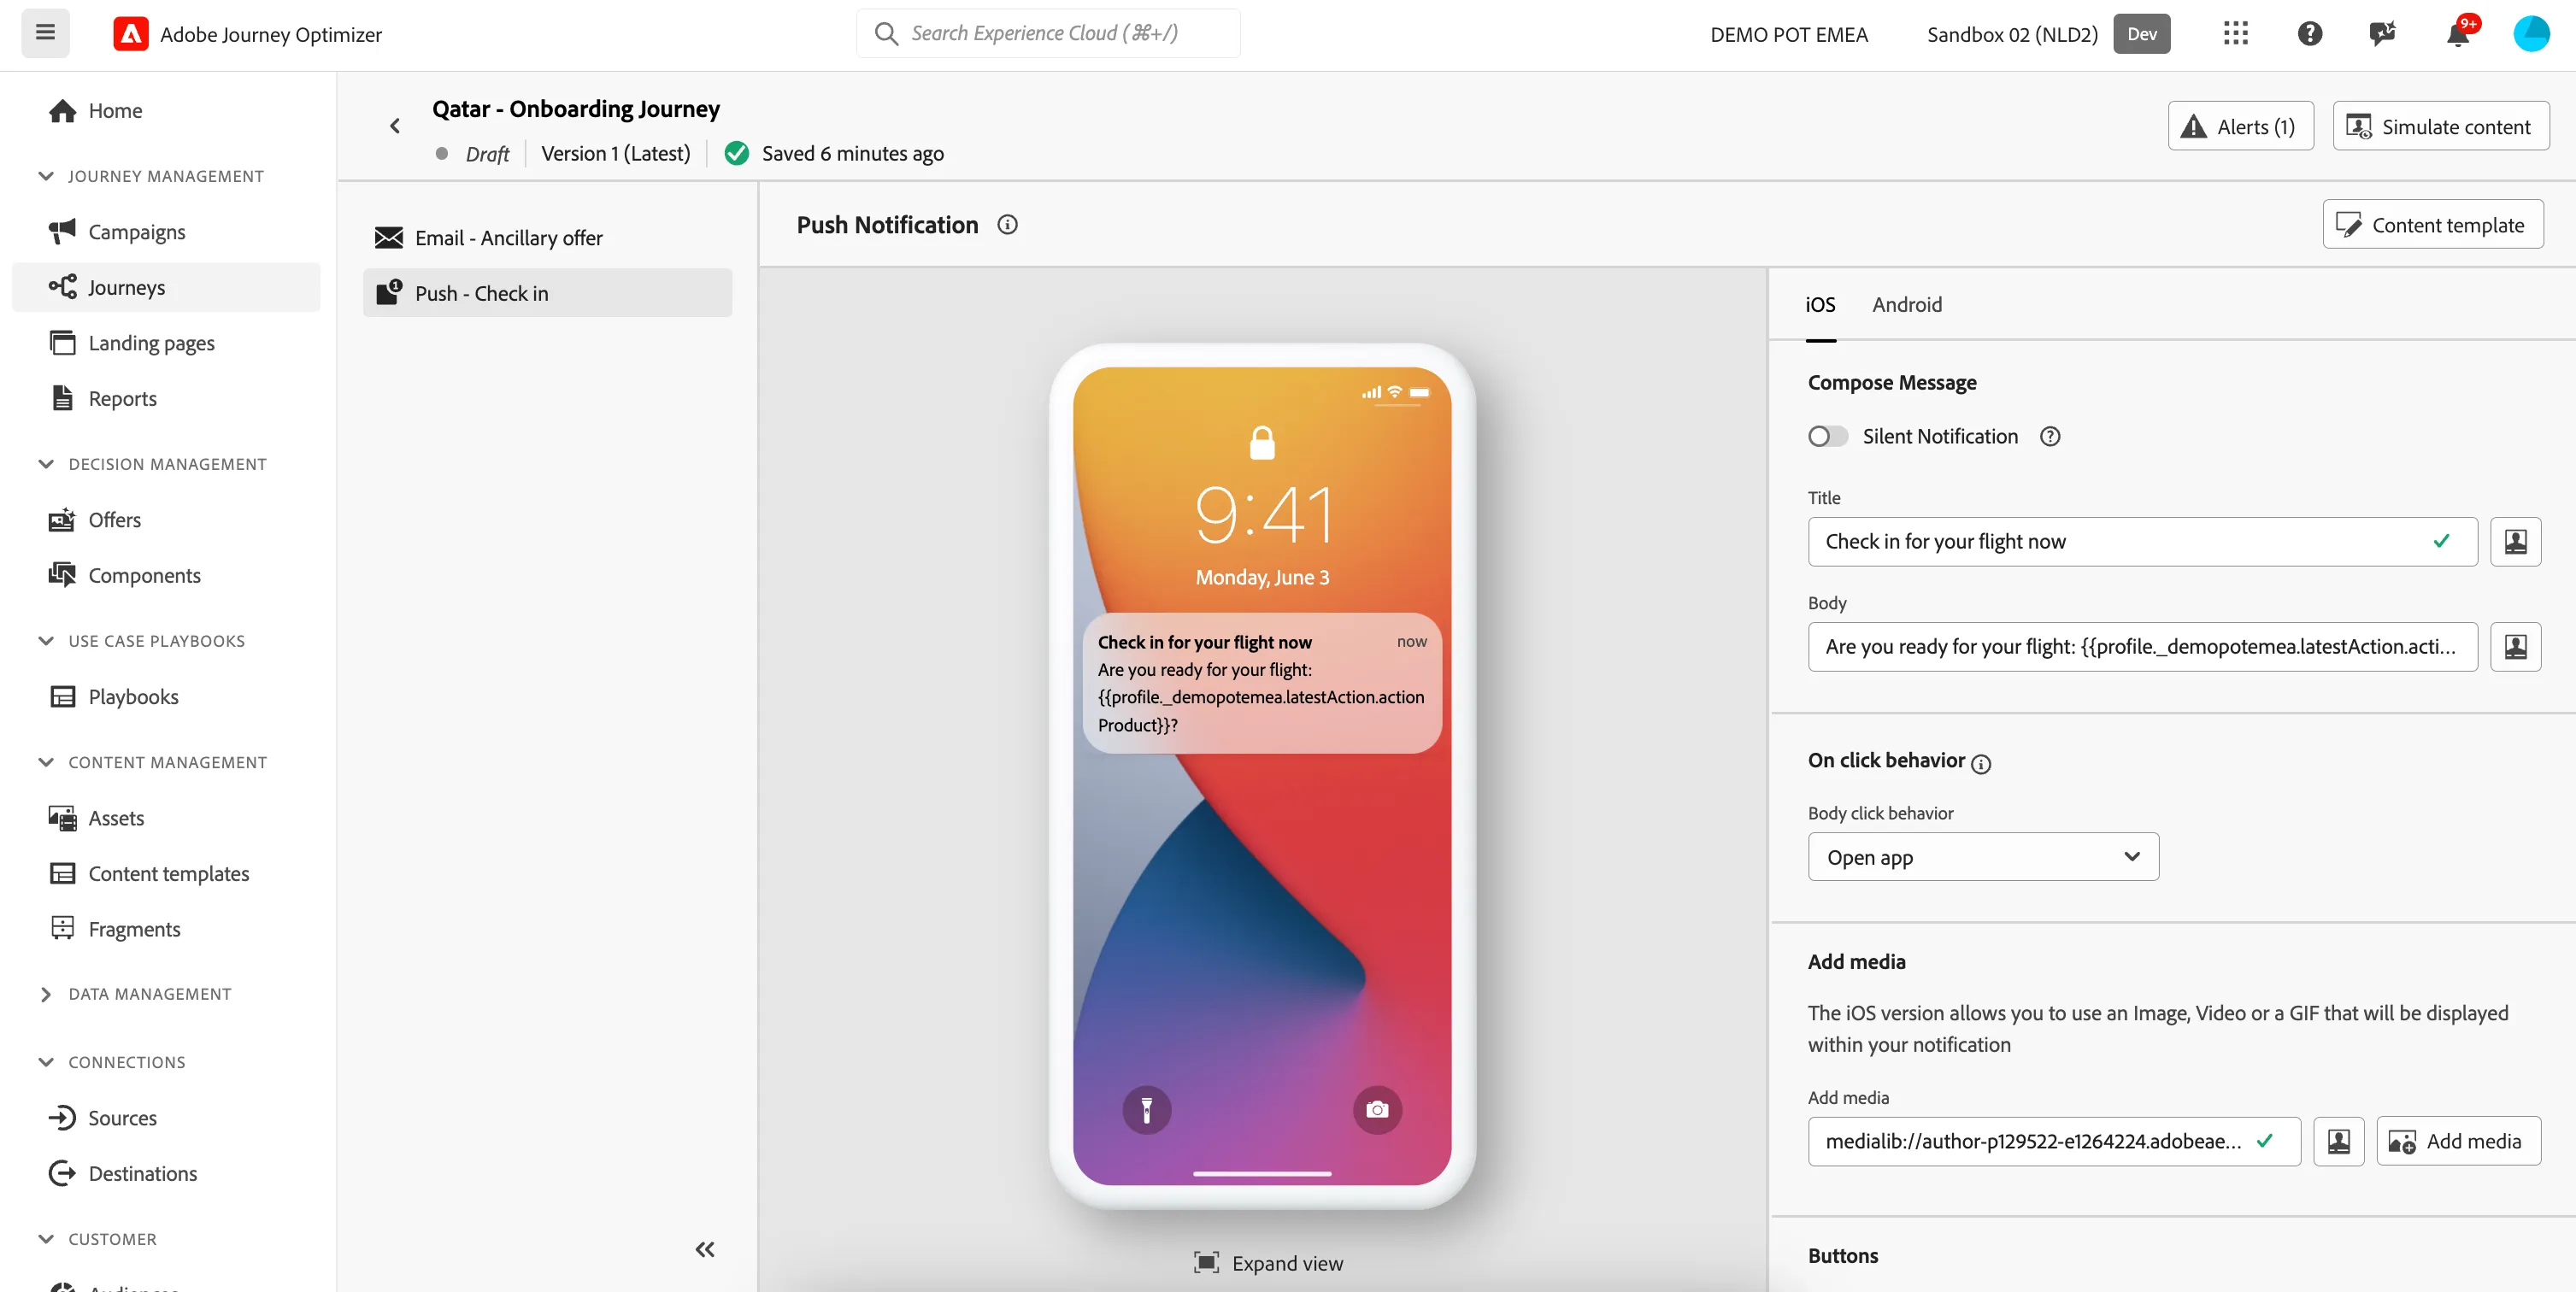The height and width of the screenshot is (1292, 2576).
Task: Click the On click behavior info icon
Action: click(x=1981, y=764)
